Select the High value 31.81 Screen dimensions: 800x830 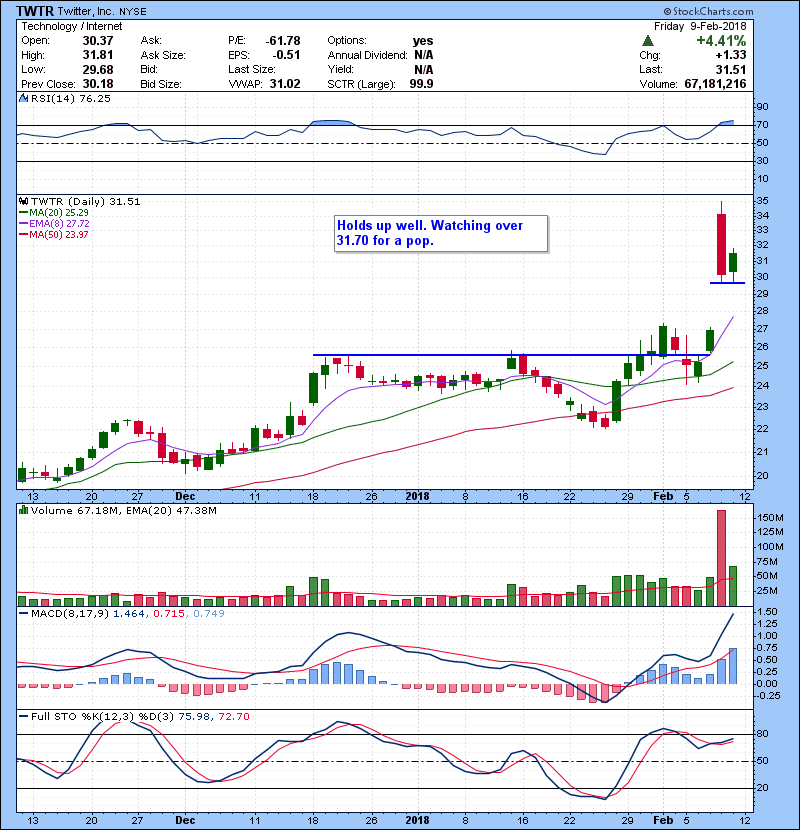(98, 55)
